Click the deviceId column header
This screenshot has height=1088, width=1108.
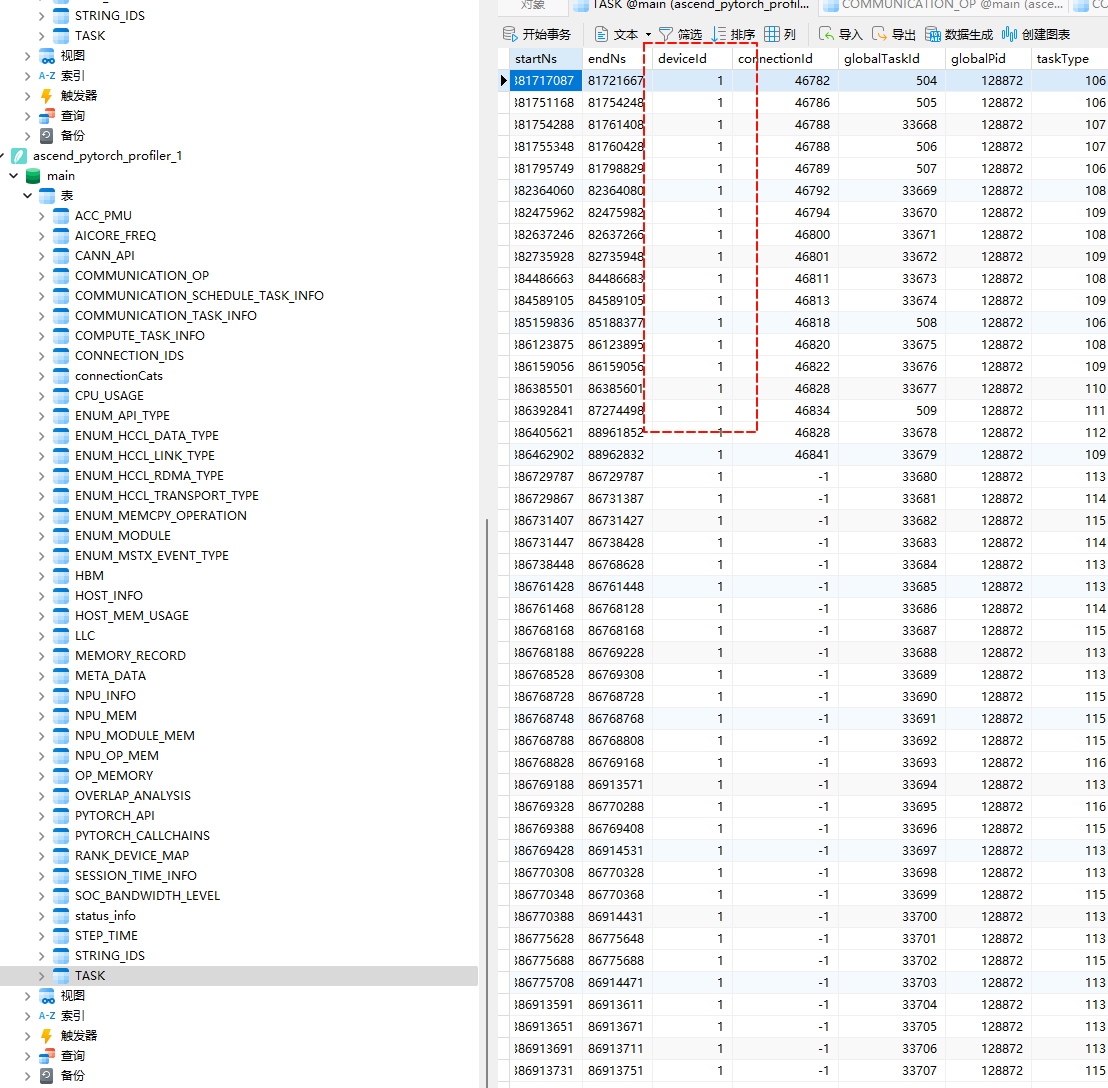691,59
